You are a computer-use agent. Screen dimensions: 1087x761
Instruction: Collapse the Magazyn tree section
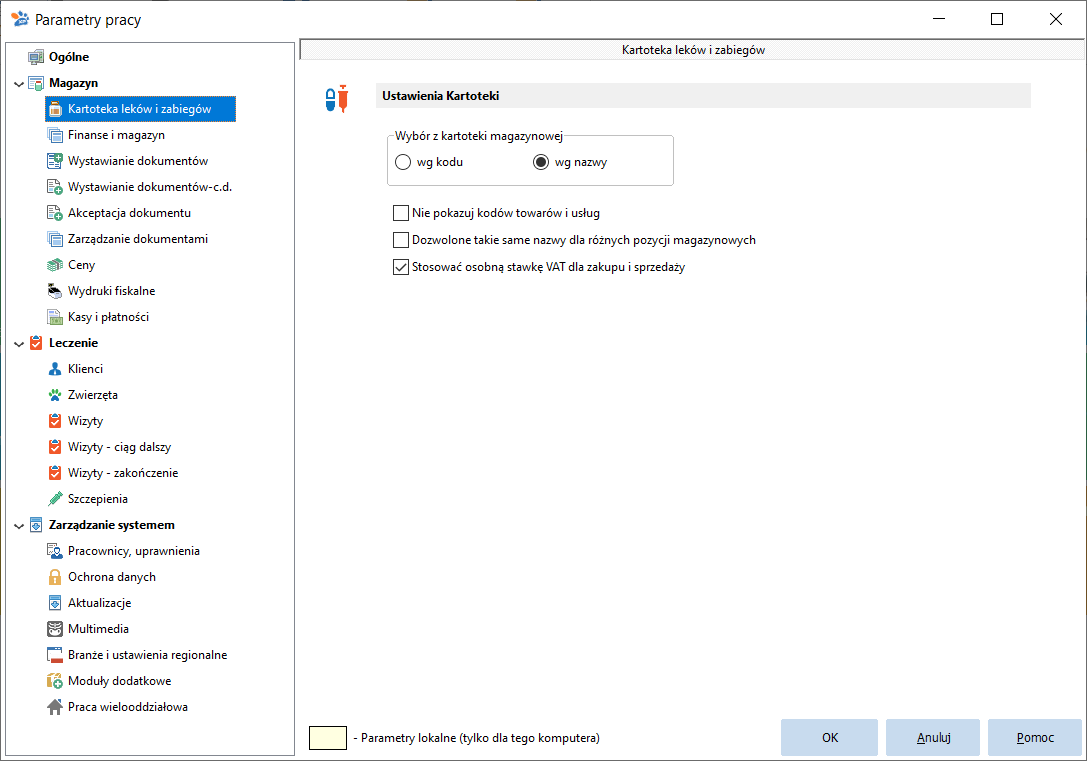tap(19, 84)
